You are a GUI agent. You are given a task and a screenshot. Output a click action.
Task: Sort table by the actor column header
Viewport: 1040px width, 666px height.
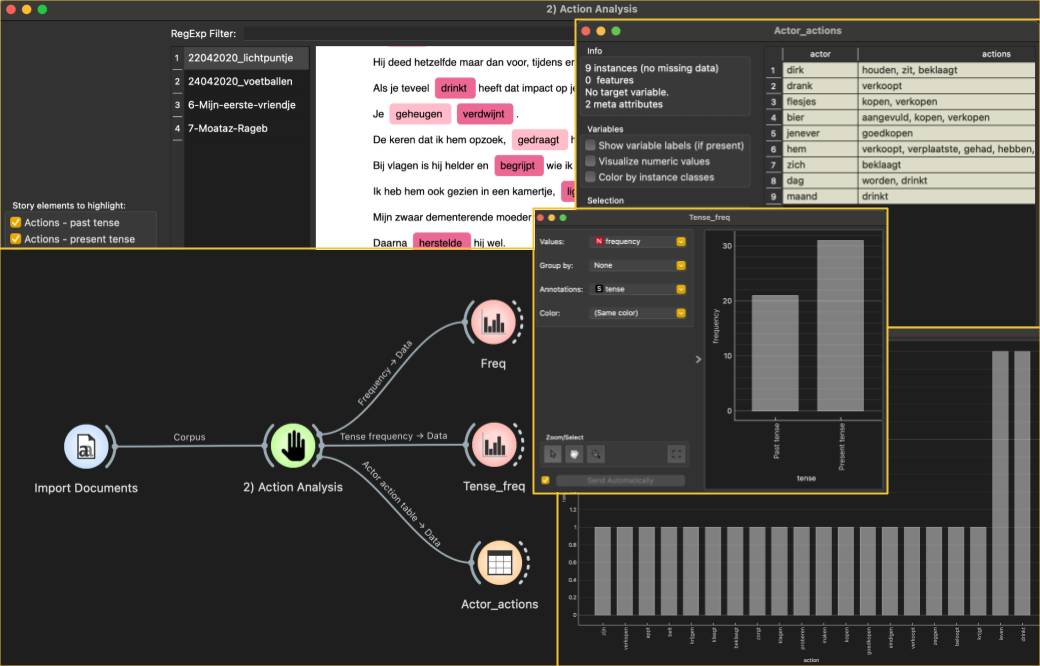820,54
